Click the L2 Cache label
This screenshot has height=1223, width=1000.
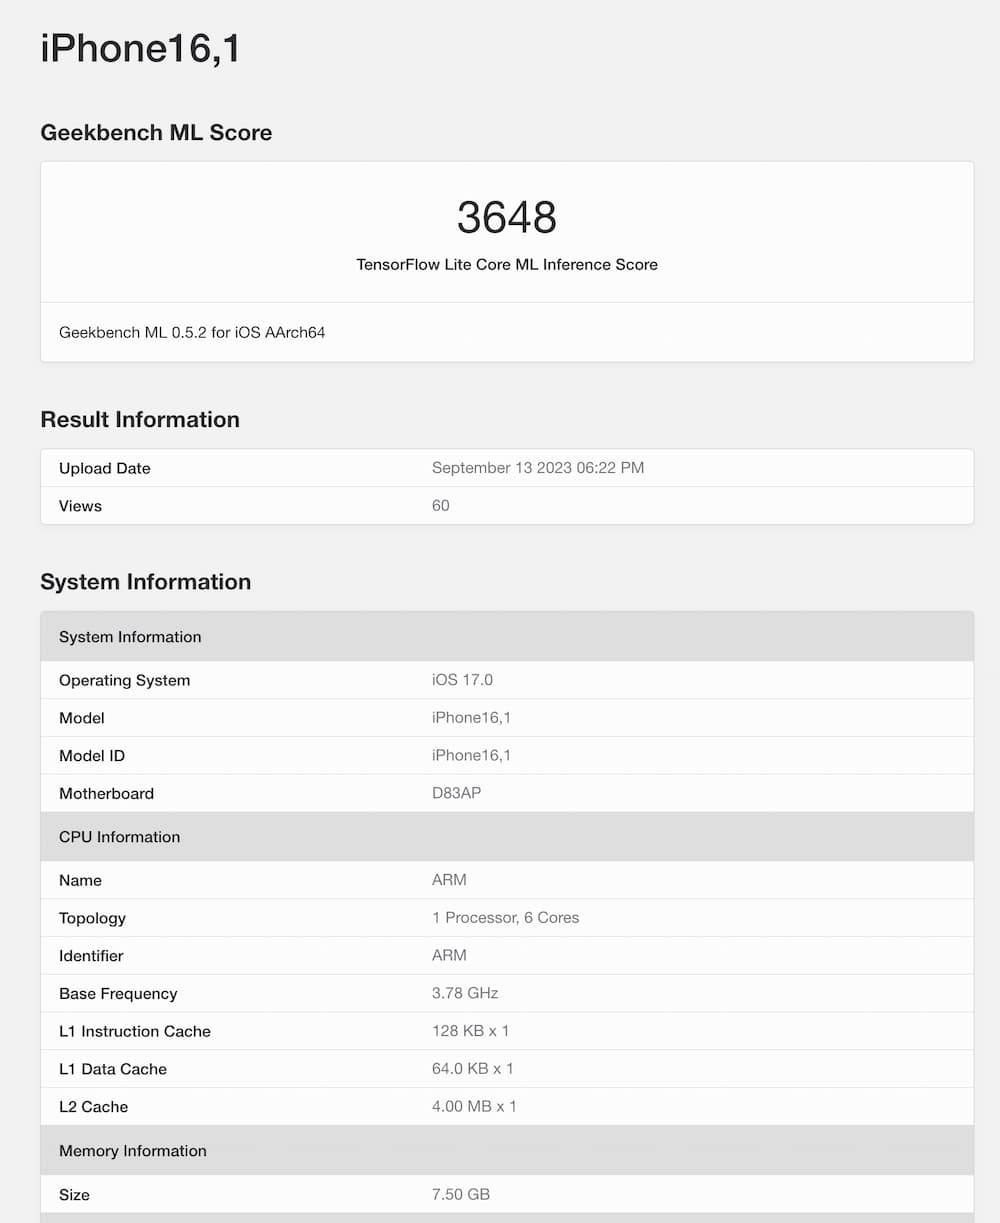(x=93, y=1107)
